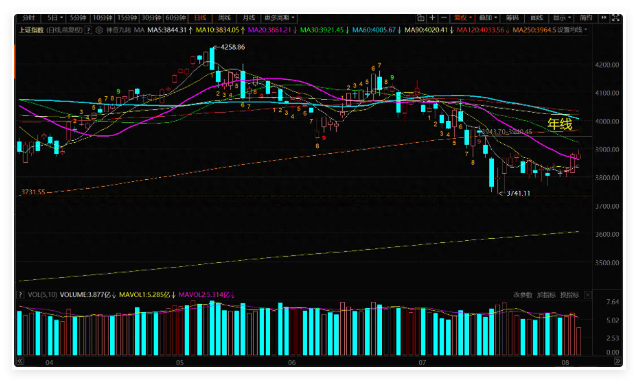Image resolution: width=638 pixels, height=382 pixels.
Task: Click the 3731.55 level label on left
Action: coord(33,192)
